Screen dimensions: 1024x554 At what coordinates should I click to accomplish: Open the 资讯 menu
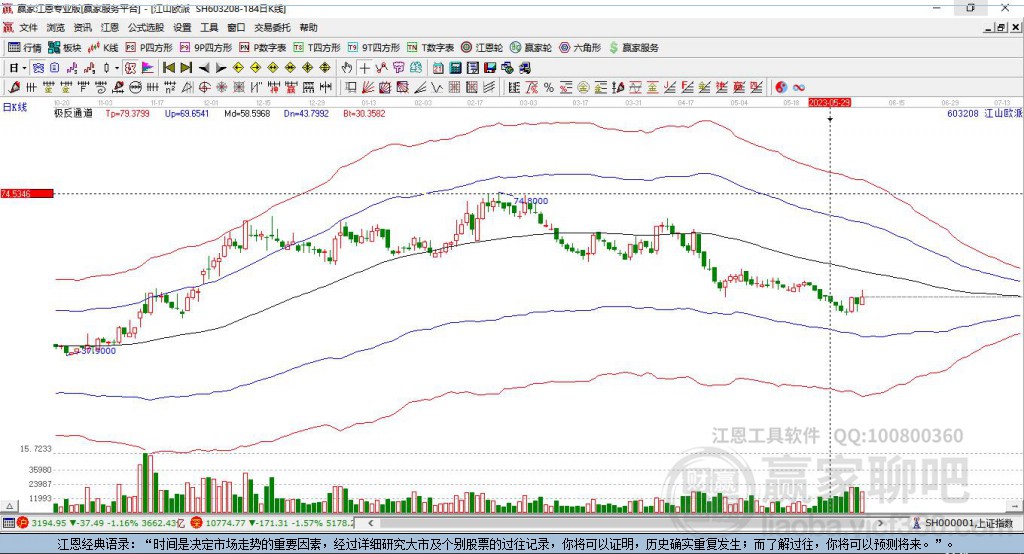[82, 27]
